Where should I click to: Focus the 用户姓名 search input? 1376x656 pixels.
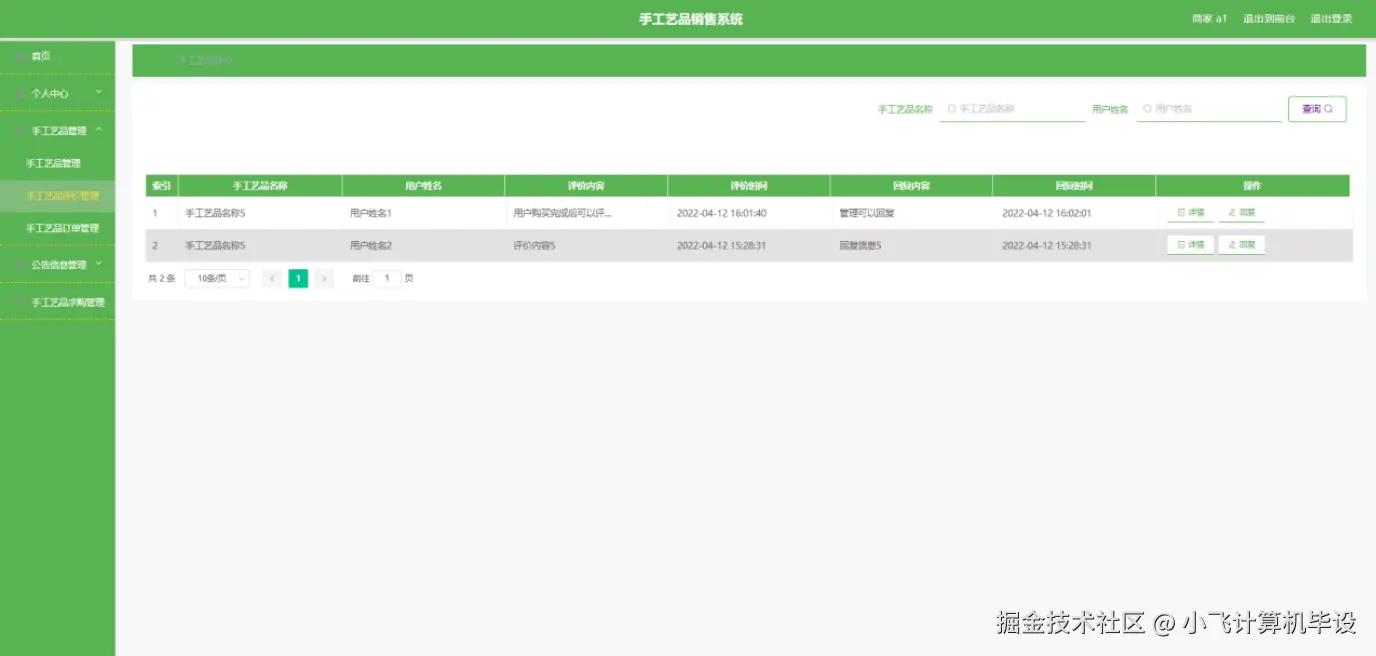point(1209,109)
